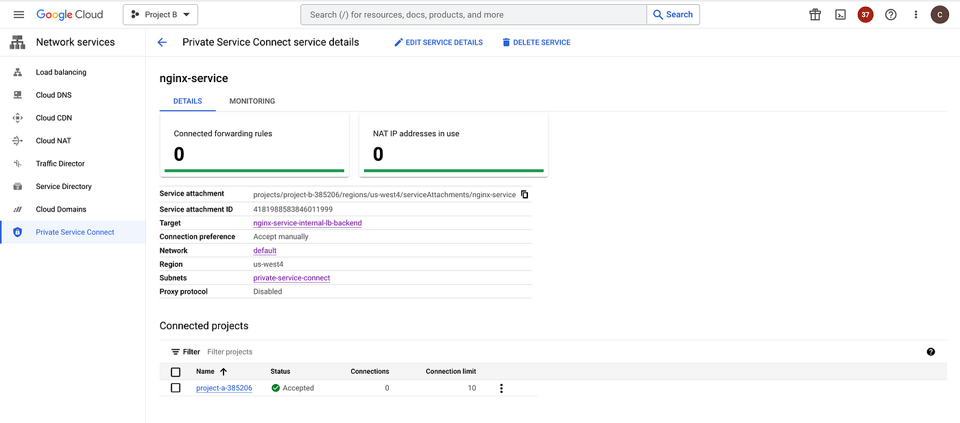Click the blue Search button
Image resolution: width=960 pixels, height=423 pixels.
point(673,15)
